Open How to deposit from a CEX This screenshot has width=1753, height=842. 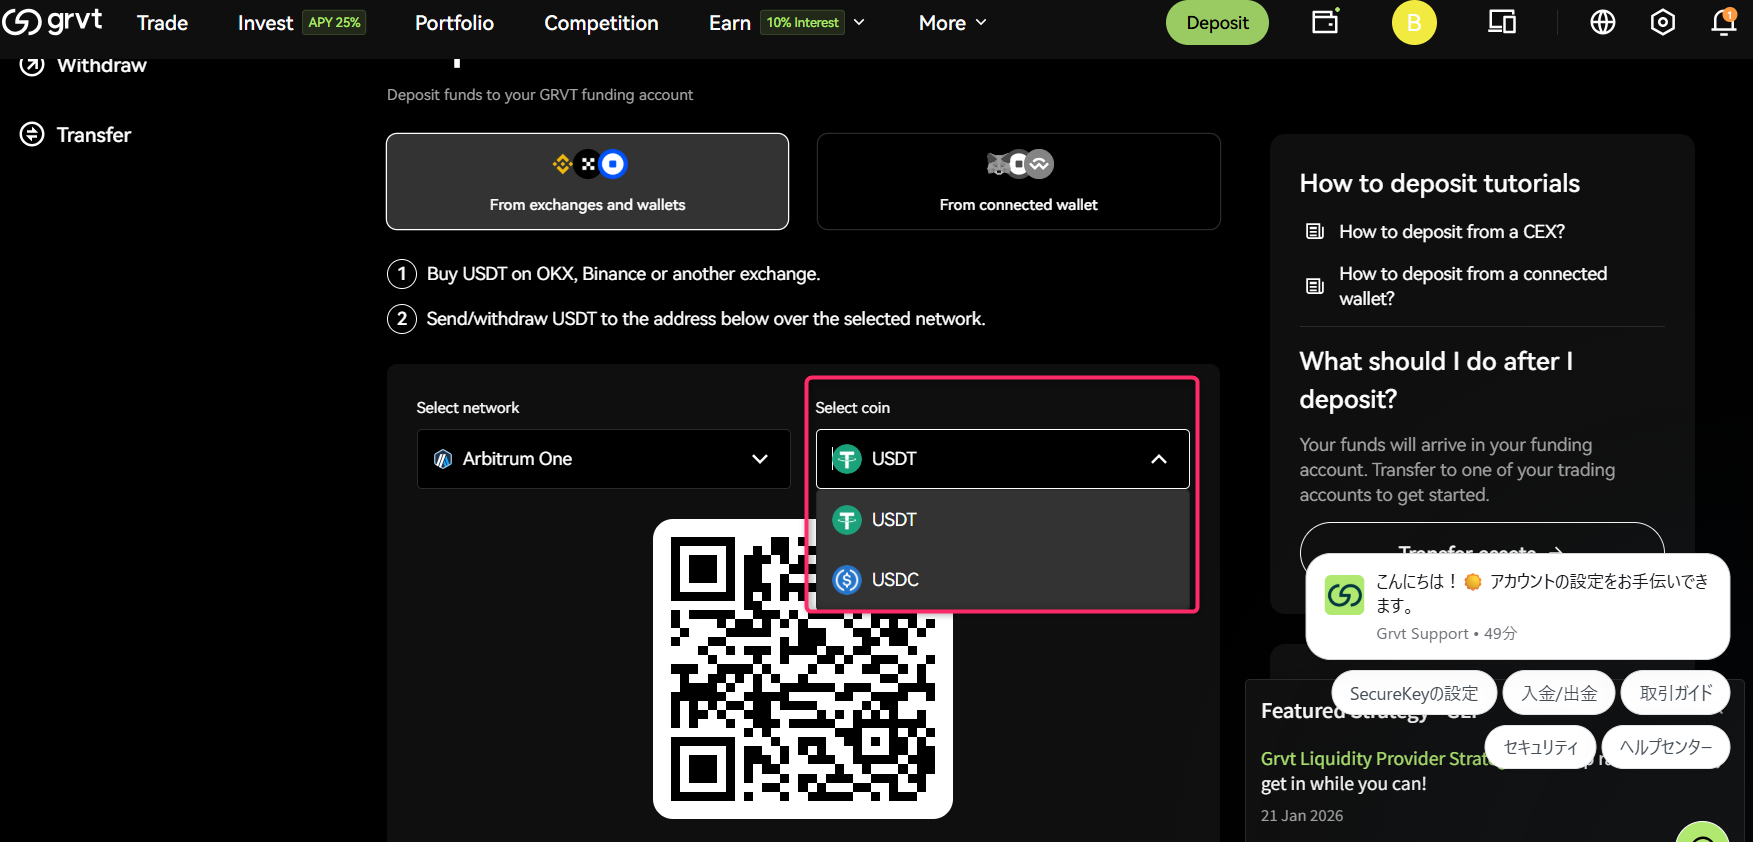point(1452,231)
